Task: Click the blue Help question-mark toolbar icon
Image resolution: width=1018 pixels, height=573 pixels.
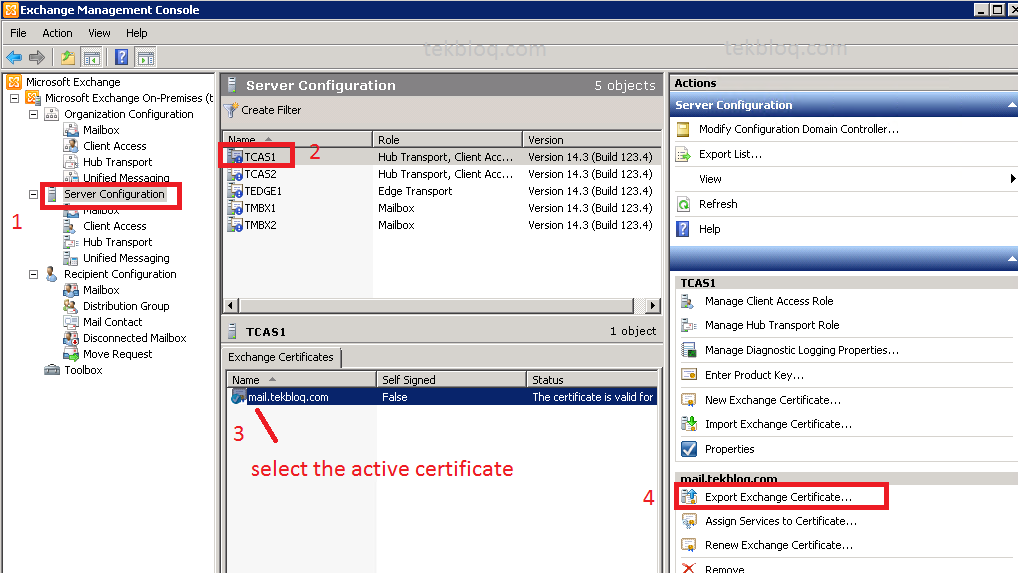Action: click(121, 58)
